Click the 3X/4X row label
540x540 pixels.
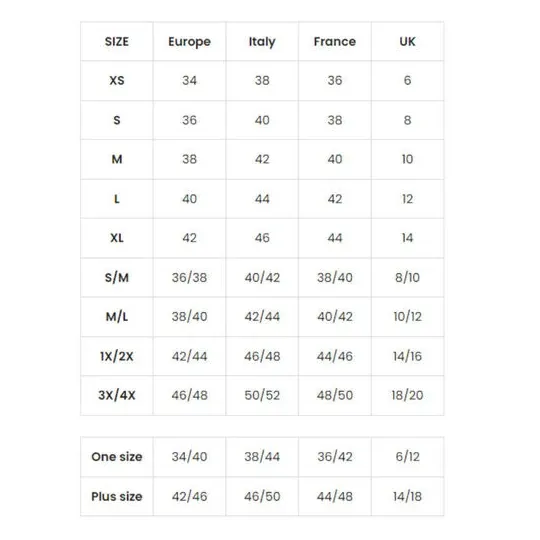(117, 395)
